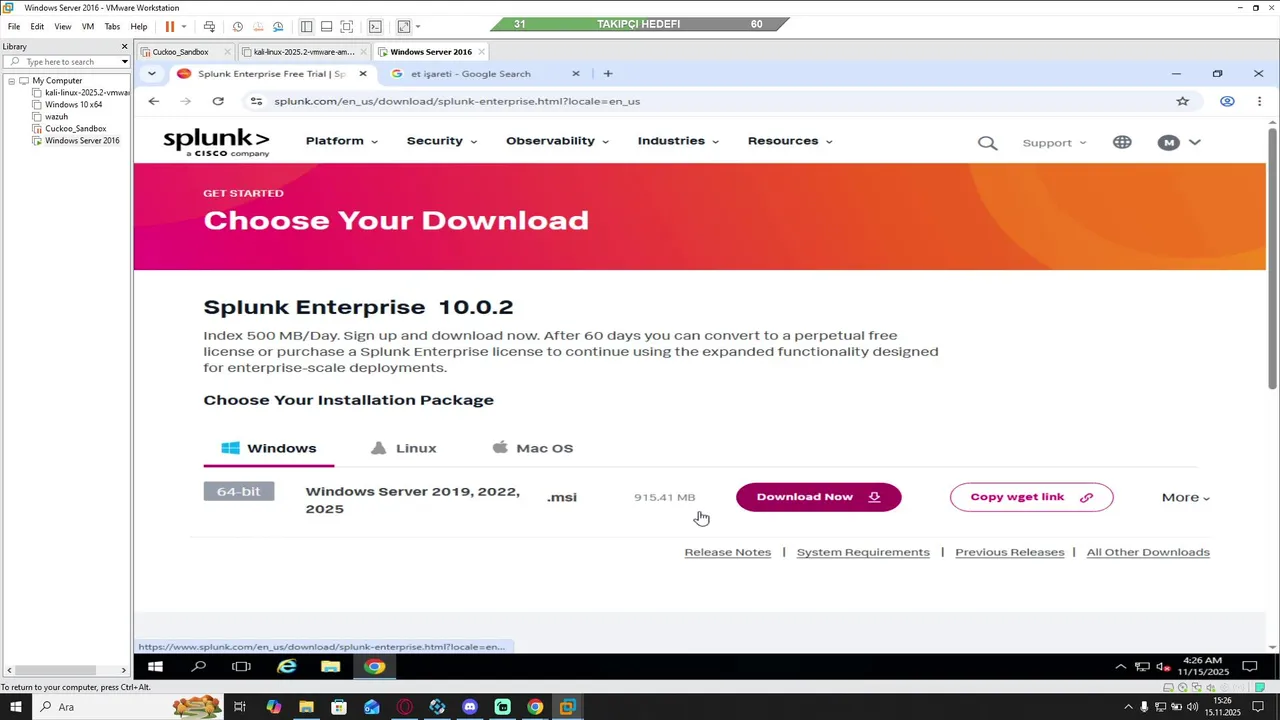Open the Chrome profile icon
Screen dimensions: 1280x720
pyautogui.click(x=1227, y=101)
